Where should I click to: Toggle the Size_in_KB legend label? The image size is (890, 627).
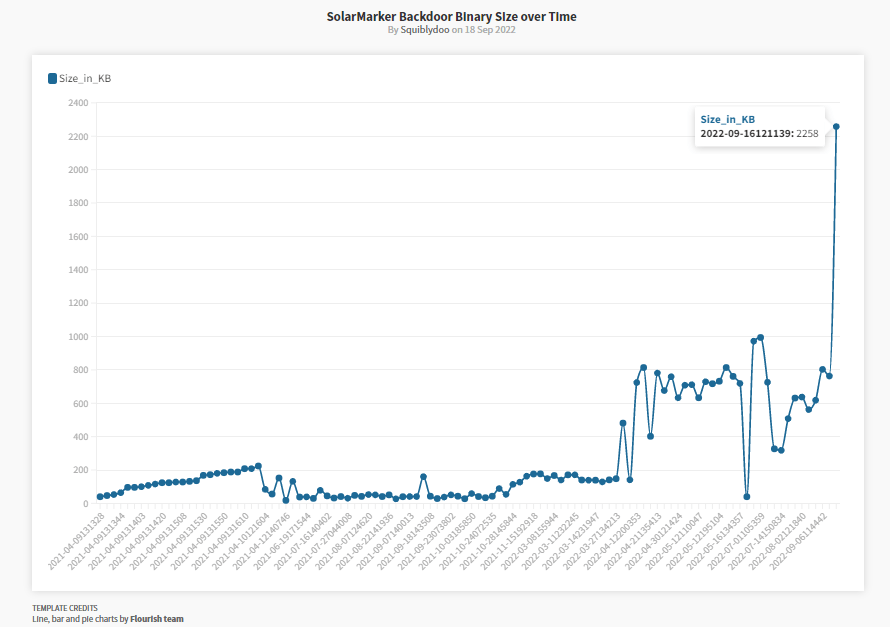click(x=85, y=79)
